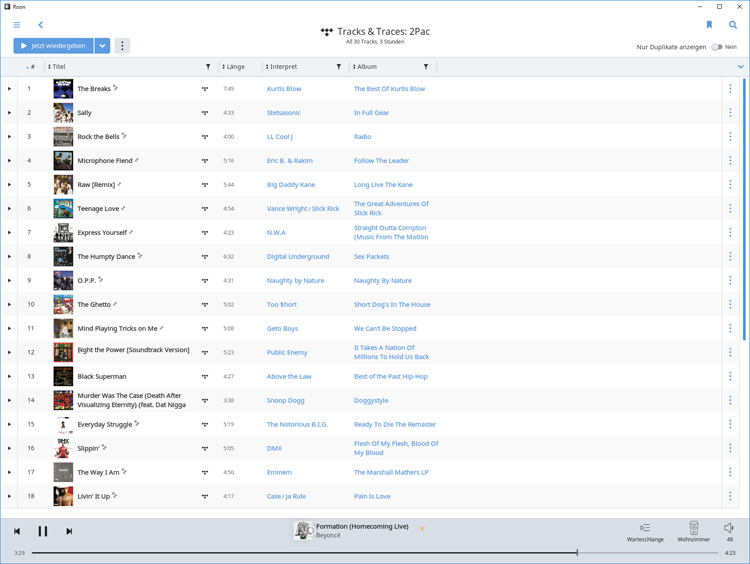The height and width of the screenshot is (564, 750).
Task: Open more options for Sally row
Action: pos(730,112)
